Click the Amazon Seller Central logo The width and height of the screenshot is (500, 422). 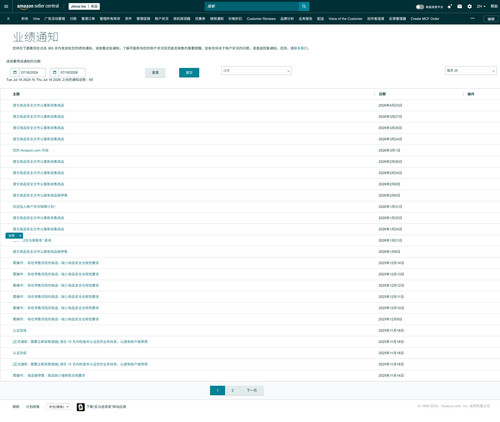[38, 6]
